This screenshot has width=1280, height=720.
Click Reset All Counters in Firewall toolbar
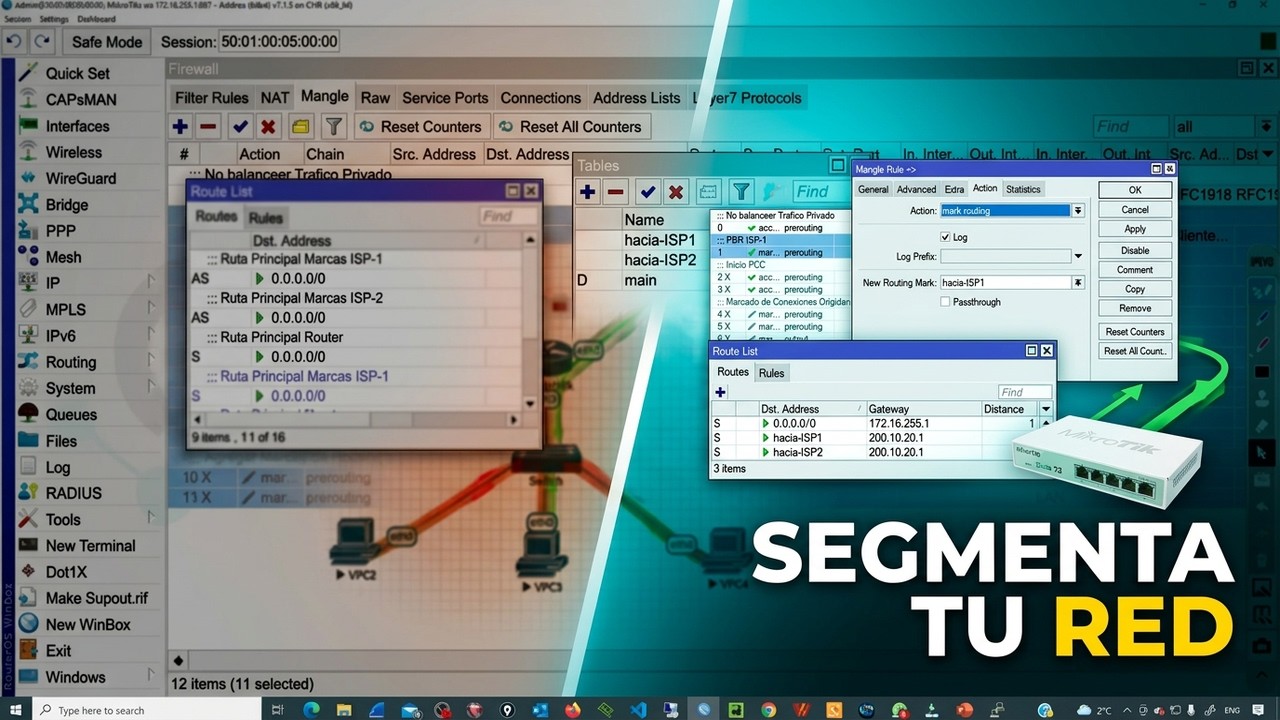[x=570, y=127]
